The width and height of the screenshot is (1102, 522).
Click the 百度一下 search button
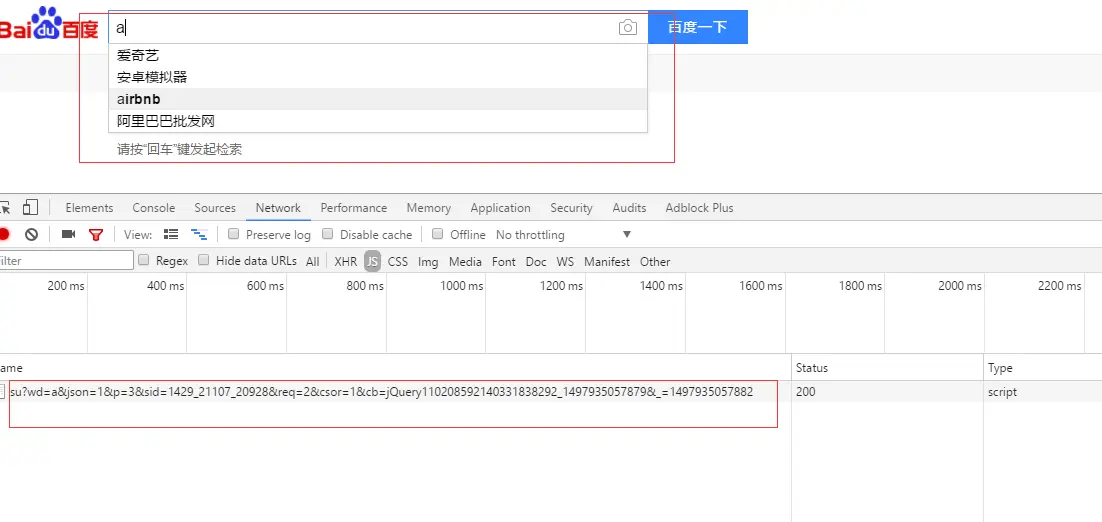click(x=698, y=27)
